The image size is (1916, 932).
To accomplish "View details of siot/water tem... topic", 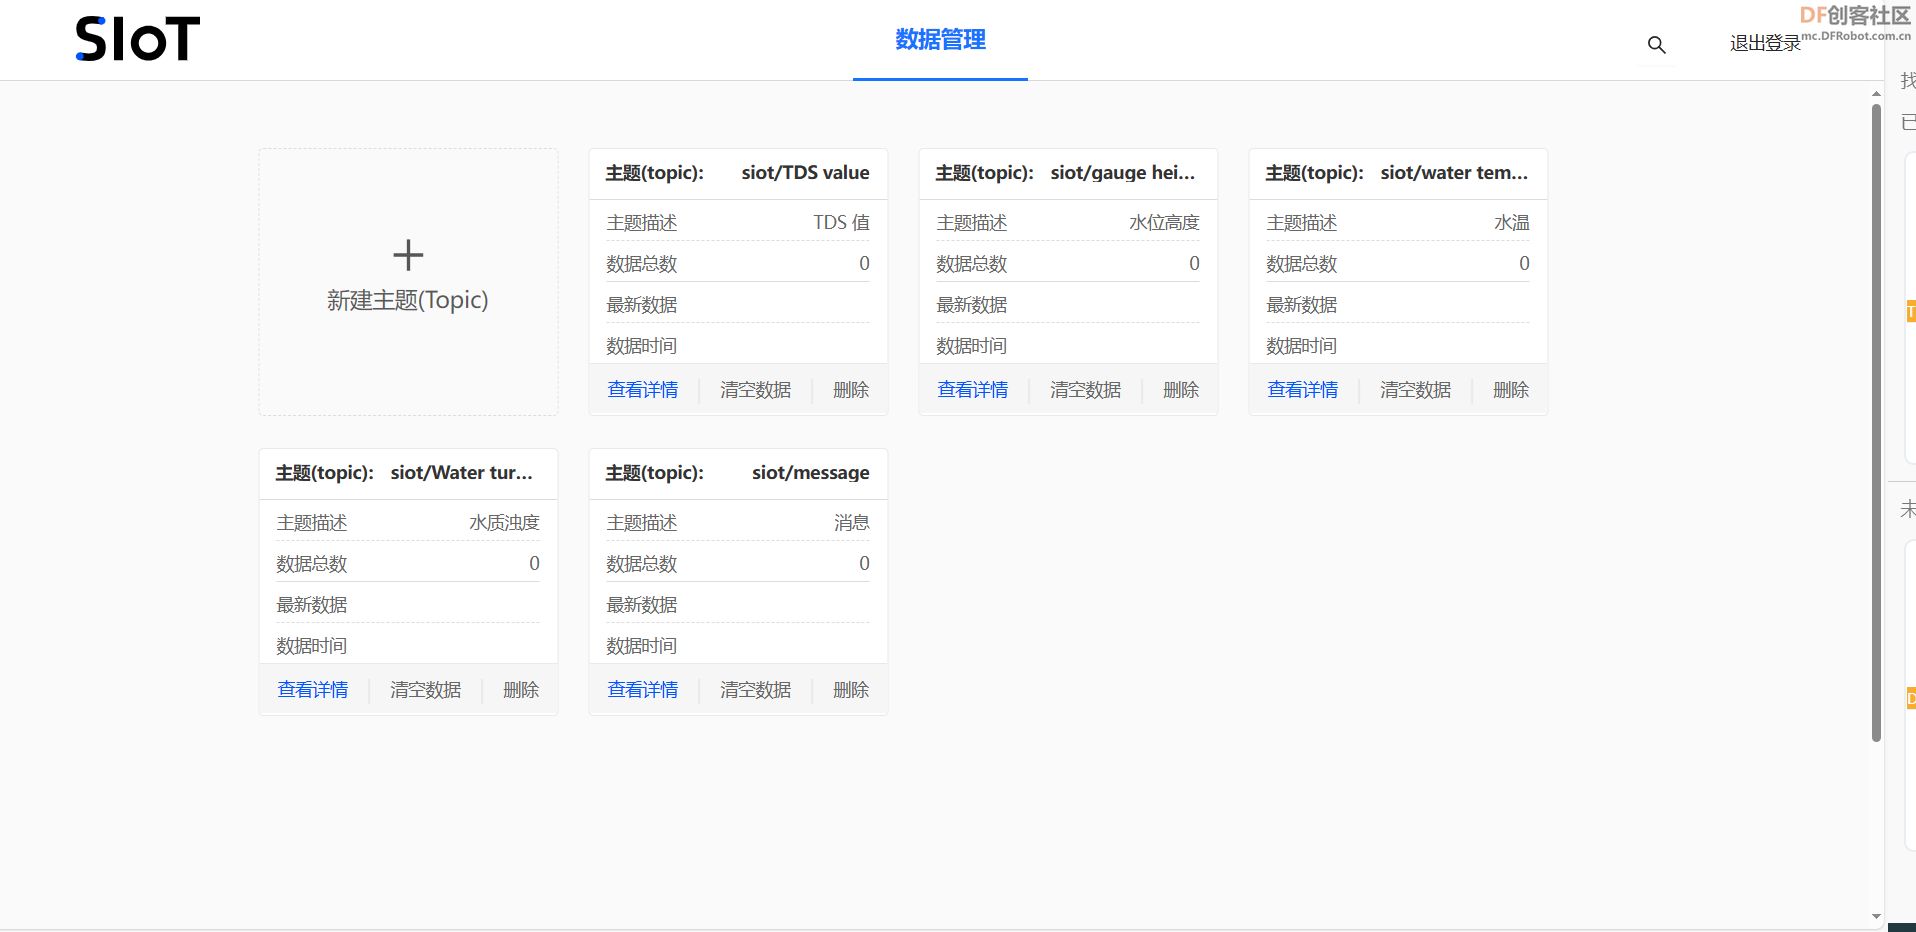I will (1303, 390).
